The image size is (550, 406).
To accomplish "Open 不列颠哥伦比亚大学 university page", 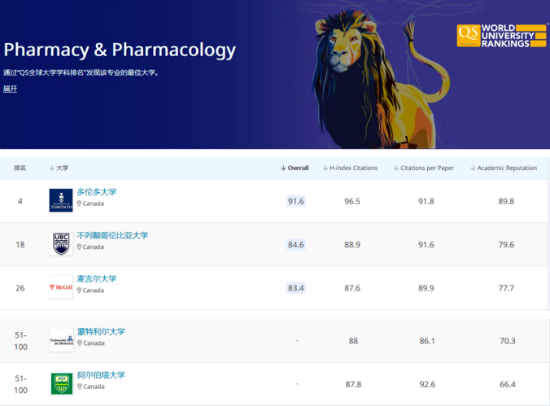I will tap(112, 235).
